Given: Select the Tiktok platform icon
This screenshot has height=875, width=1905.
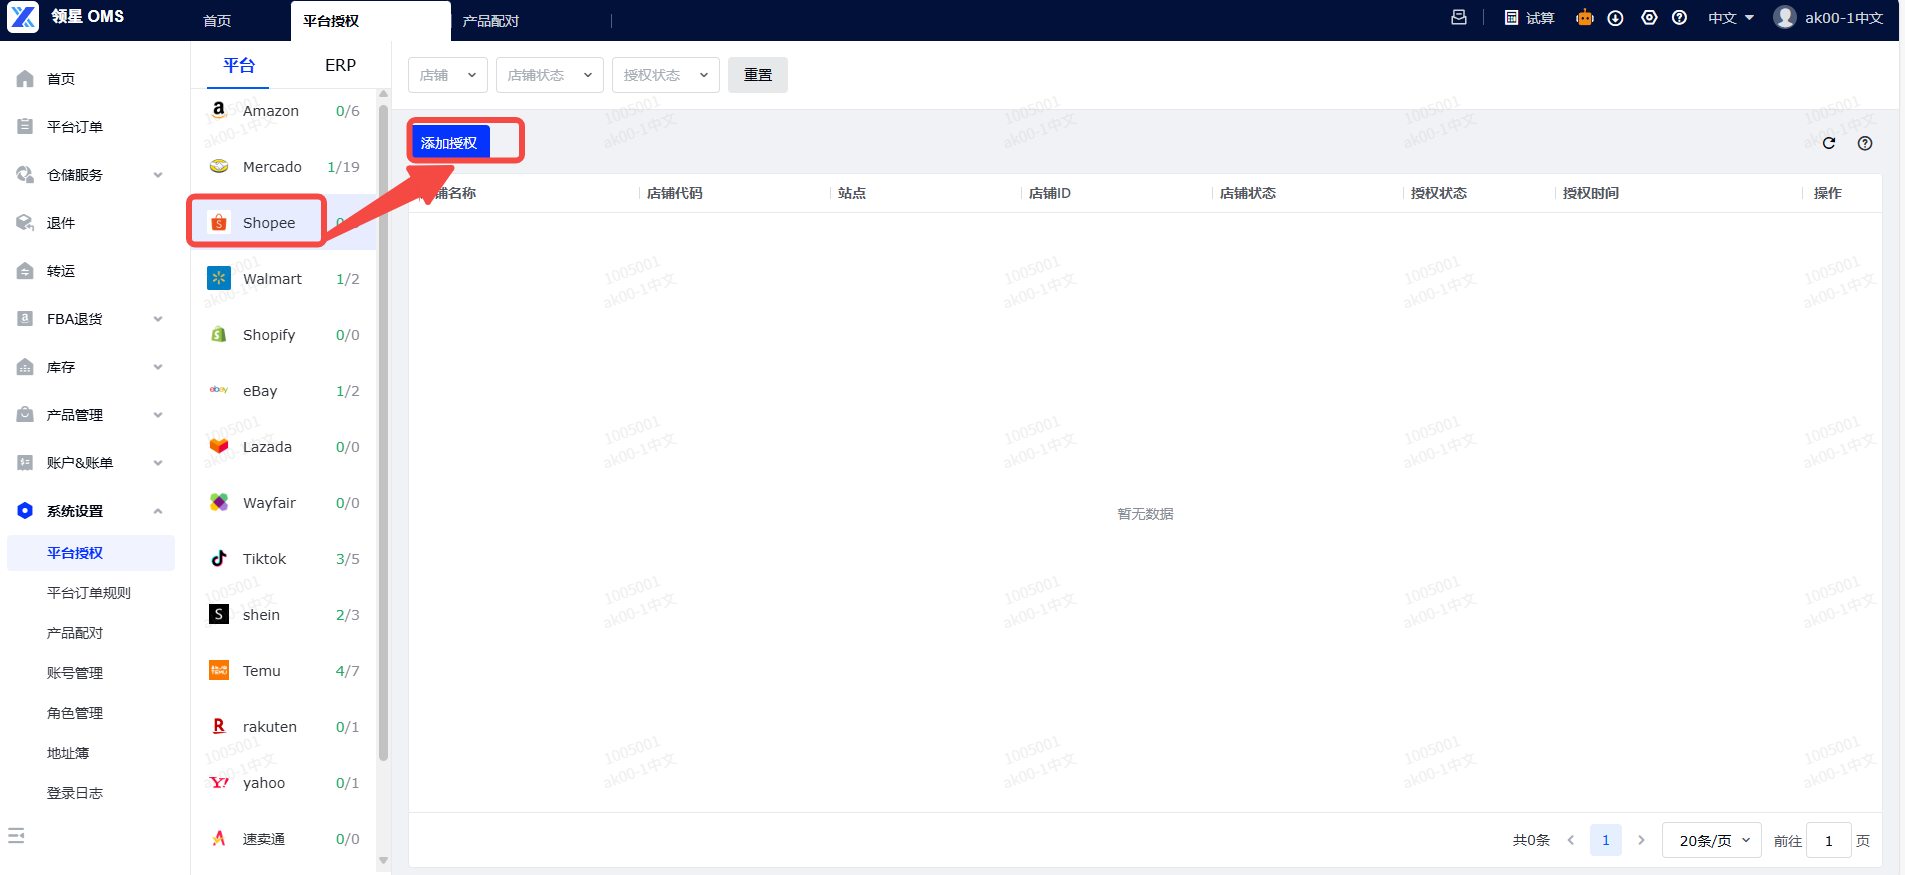Looking at the screenshot, I should click(x=219, y=558).
